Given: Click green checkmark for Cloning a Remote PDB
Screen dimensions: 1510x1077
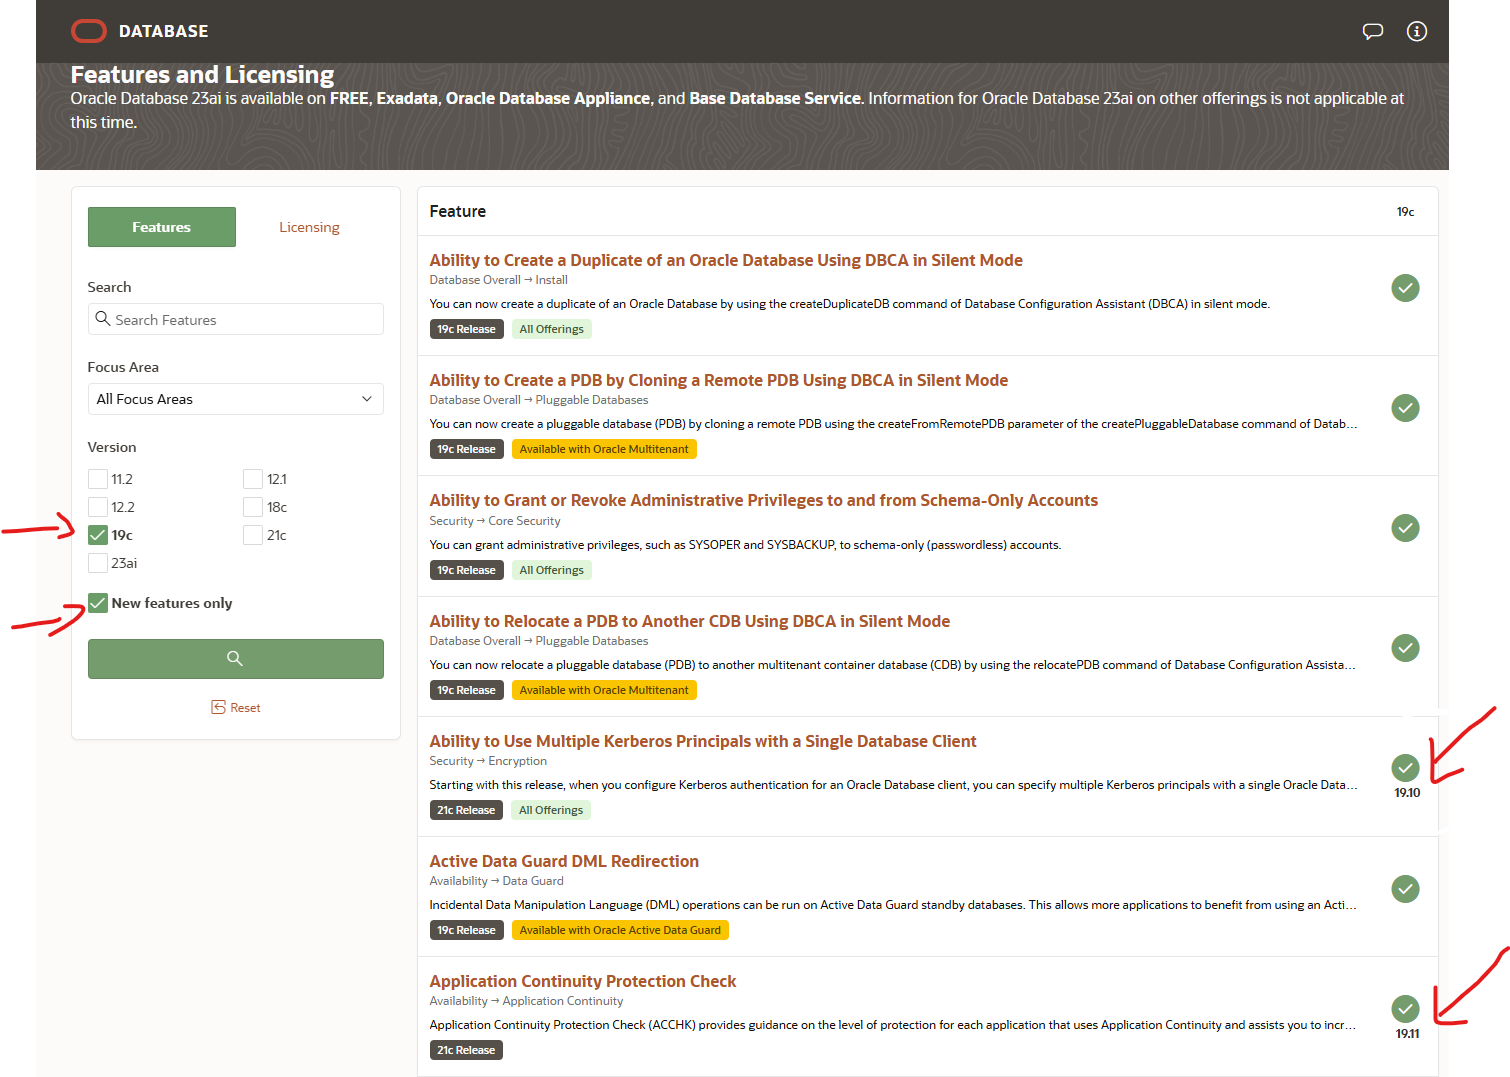Looking at the screenshot, I should pyautogui.click(x=1405, y=408).
